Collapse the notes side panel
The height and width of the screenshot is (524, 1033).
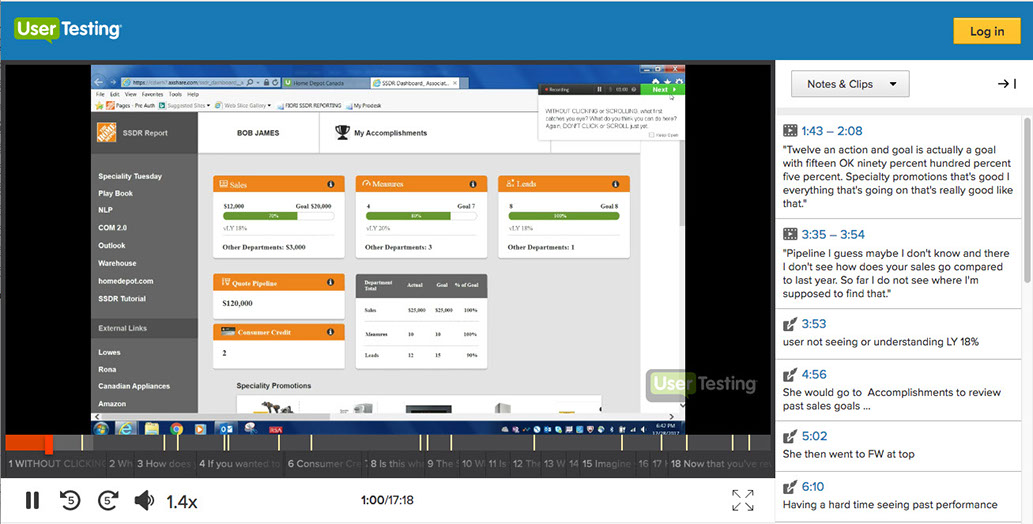[1006, 84]
